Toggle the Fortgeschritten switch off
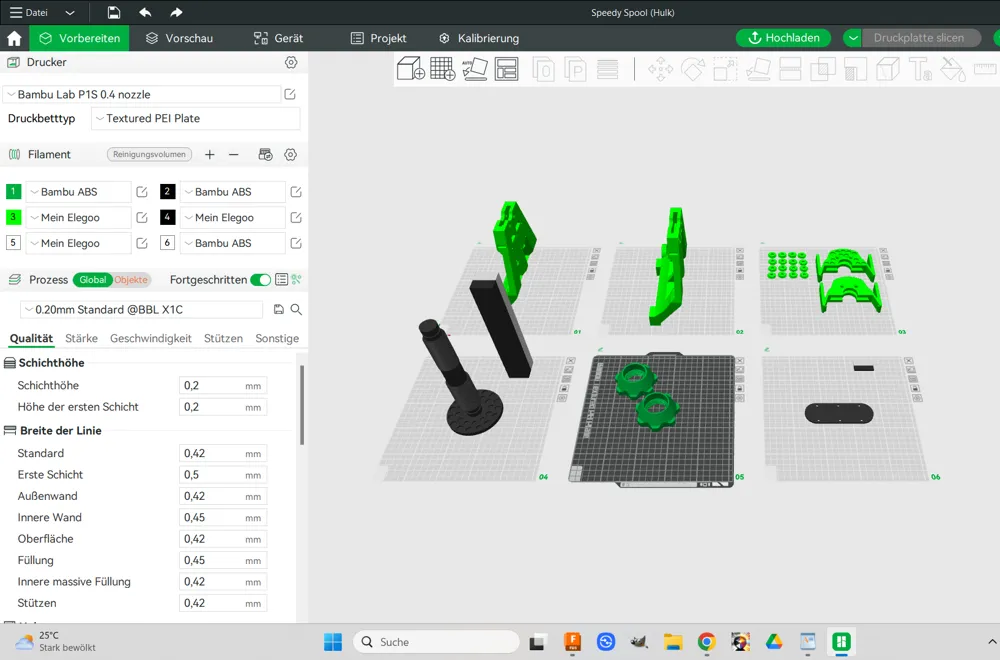1000x660 pixels. [260, 280]
